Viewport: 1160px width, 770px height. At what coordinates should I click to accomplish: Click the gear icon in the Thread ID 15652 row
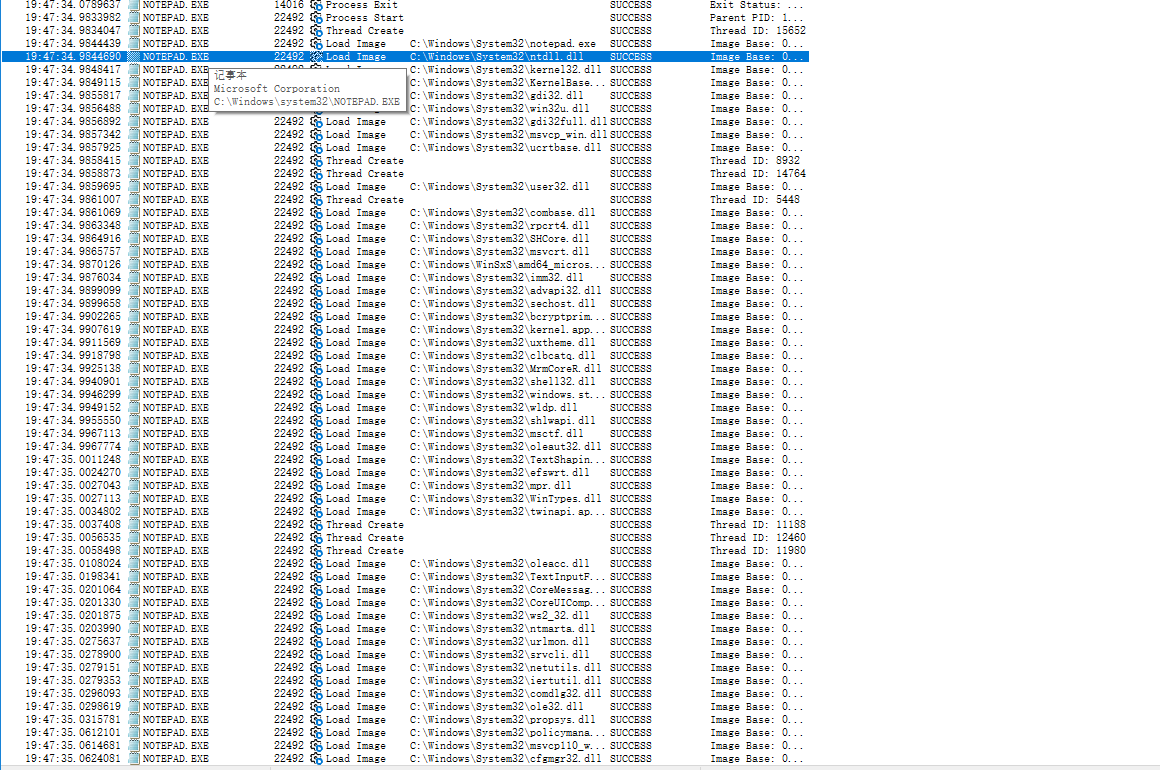(x=317, y=31)
